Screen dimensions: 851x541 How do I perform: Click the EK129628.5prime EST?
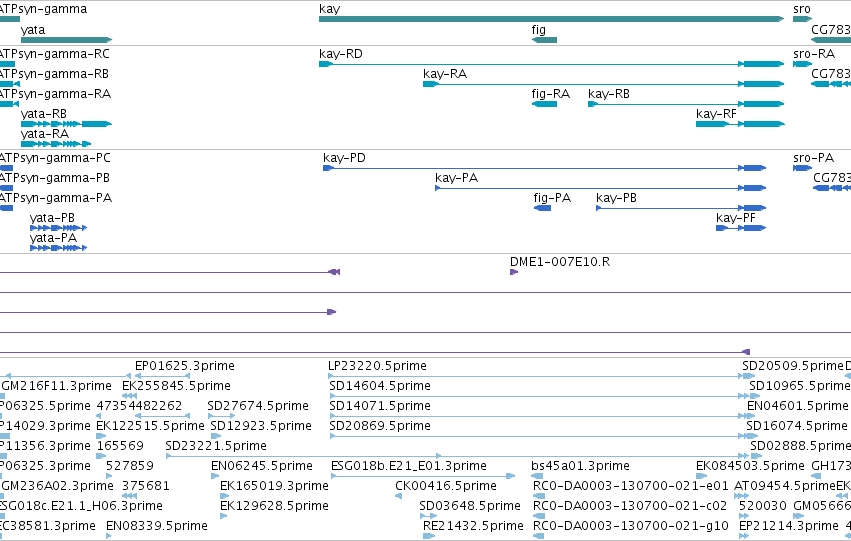(x=224, y=516)
